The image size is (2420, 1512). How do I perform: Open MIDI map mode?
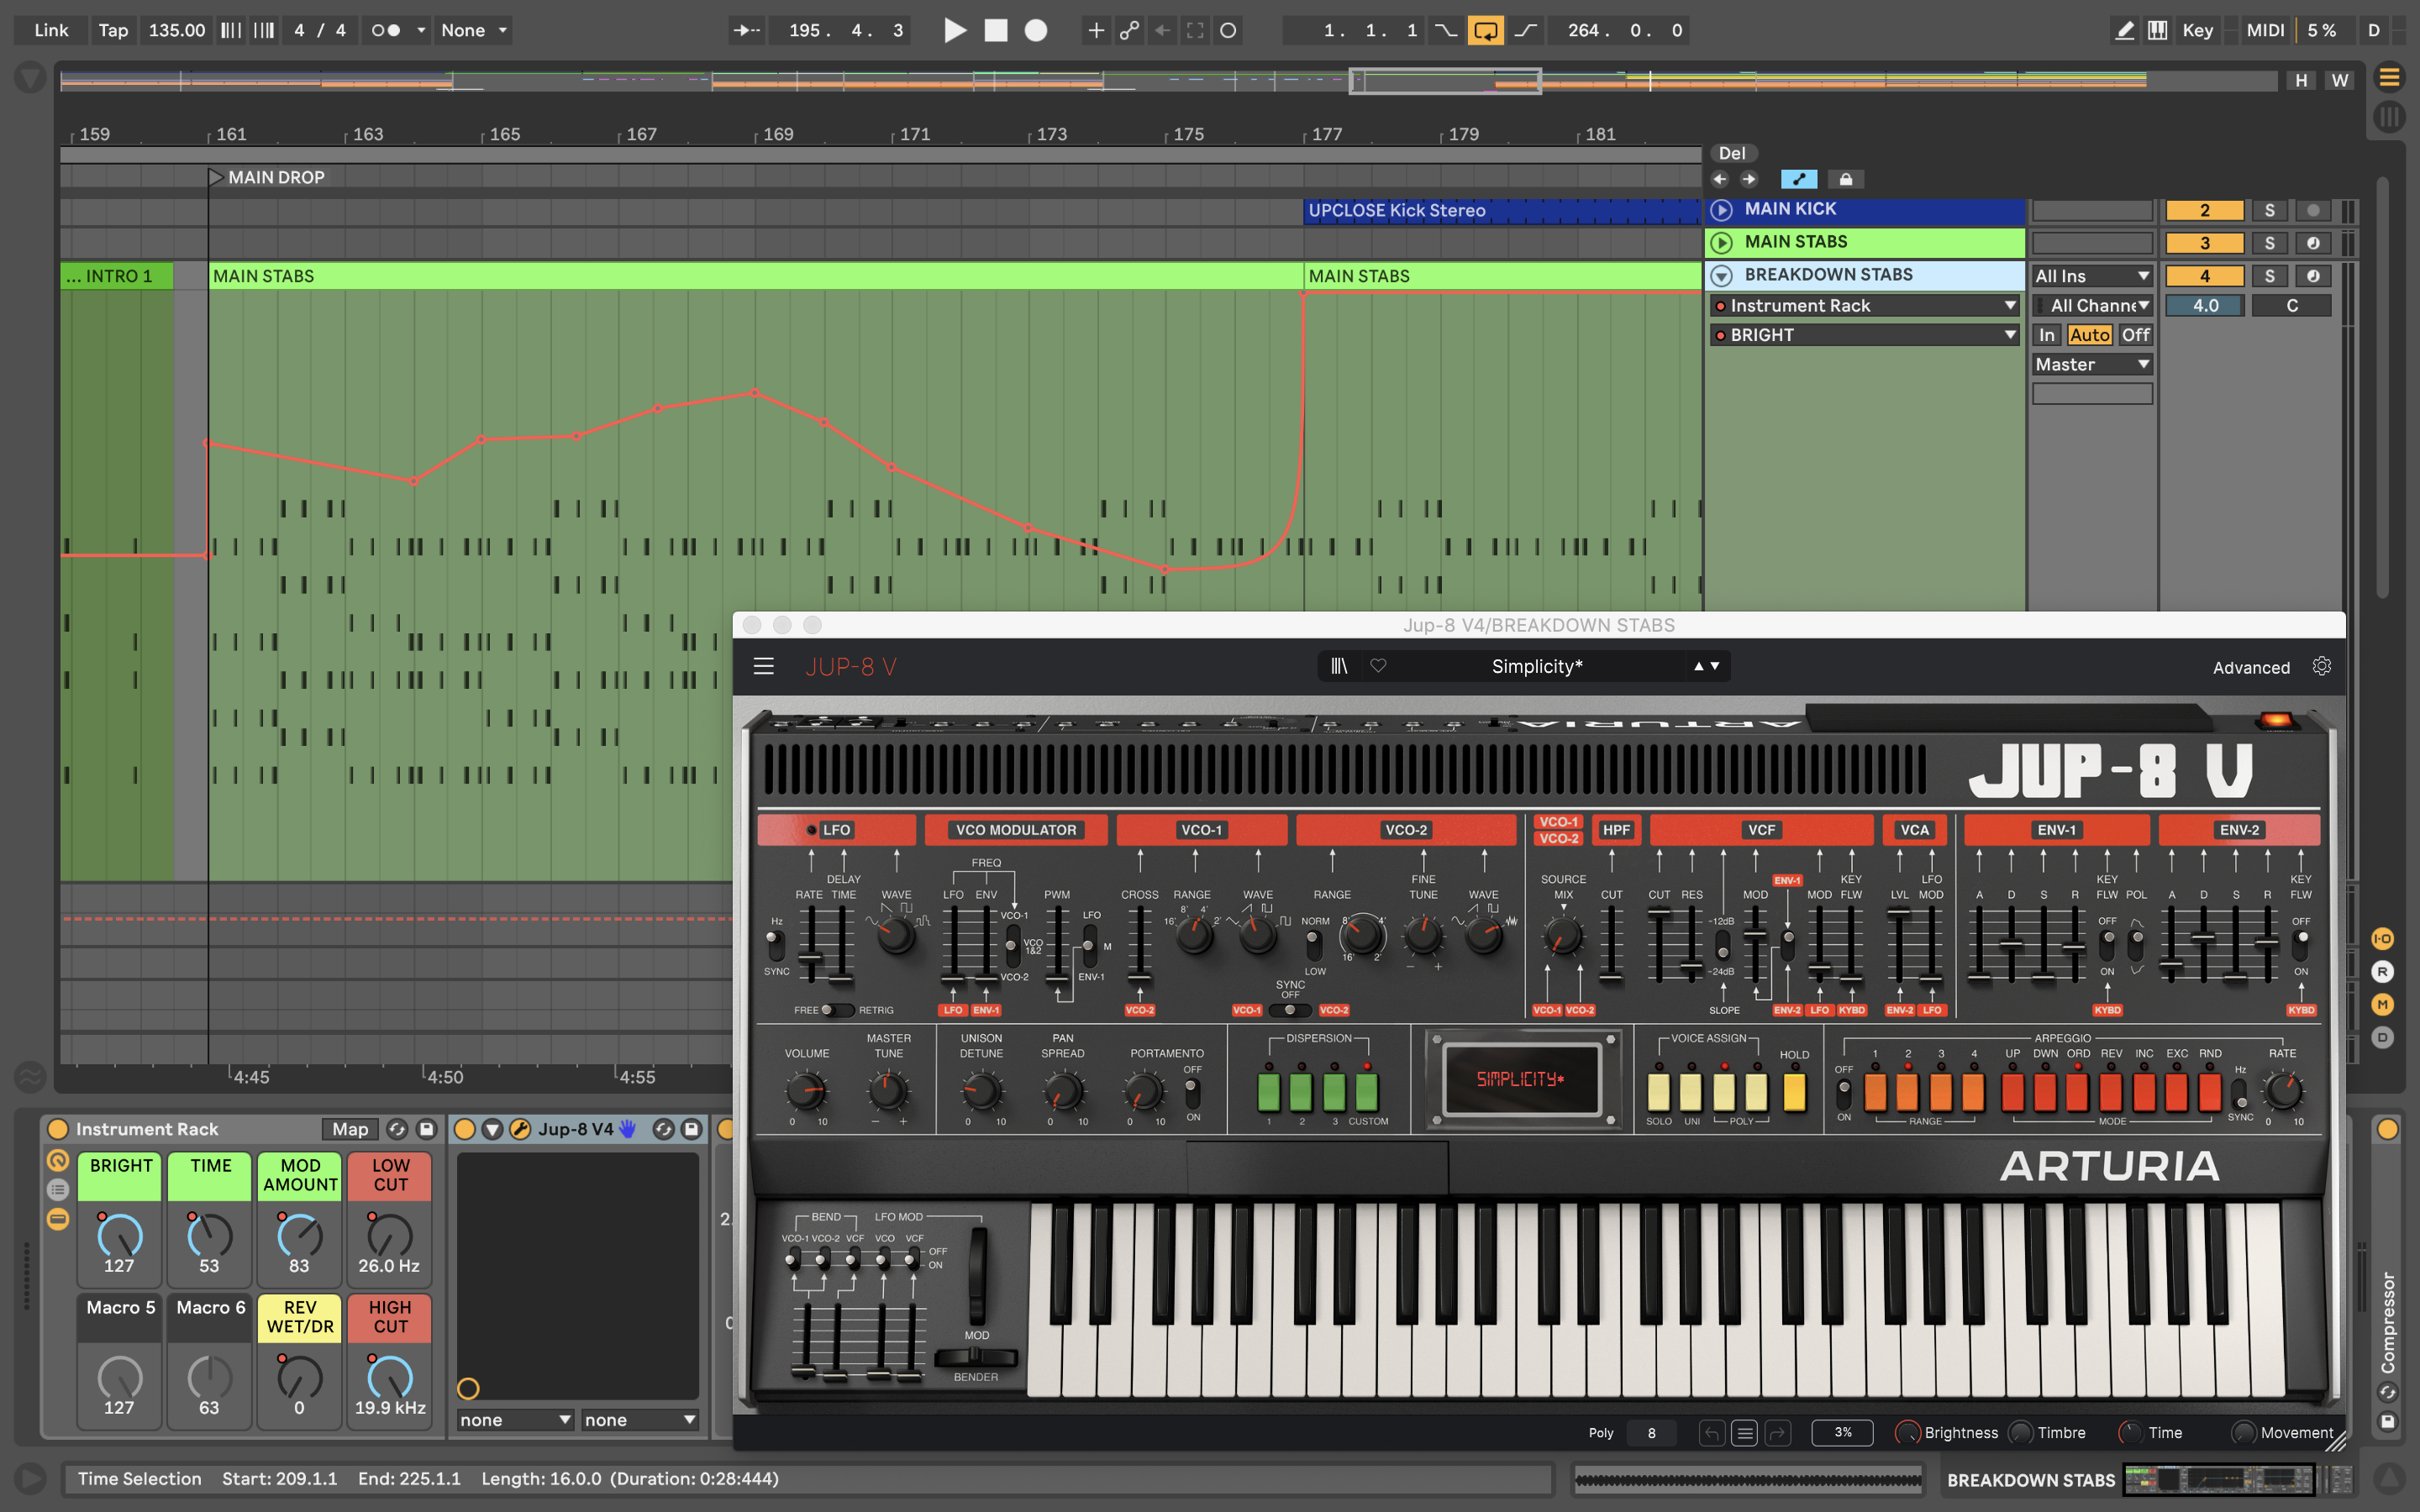pyautogui.click(x=2264, y=30)
